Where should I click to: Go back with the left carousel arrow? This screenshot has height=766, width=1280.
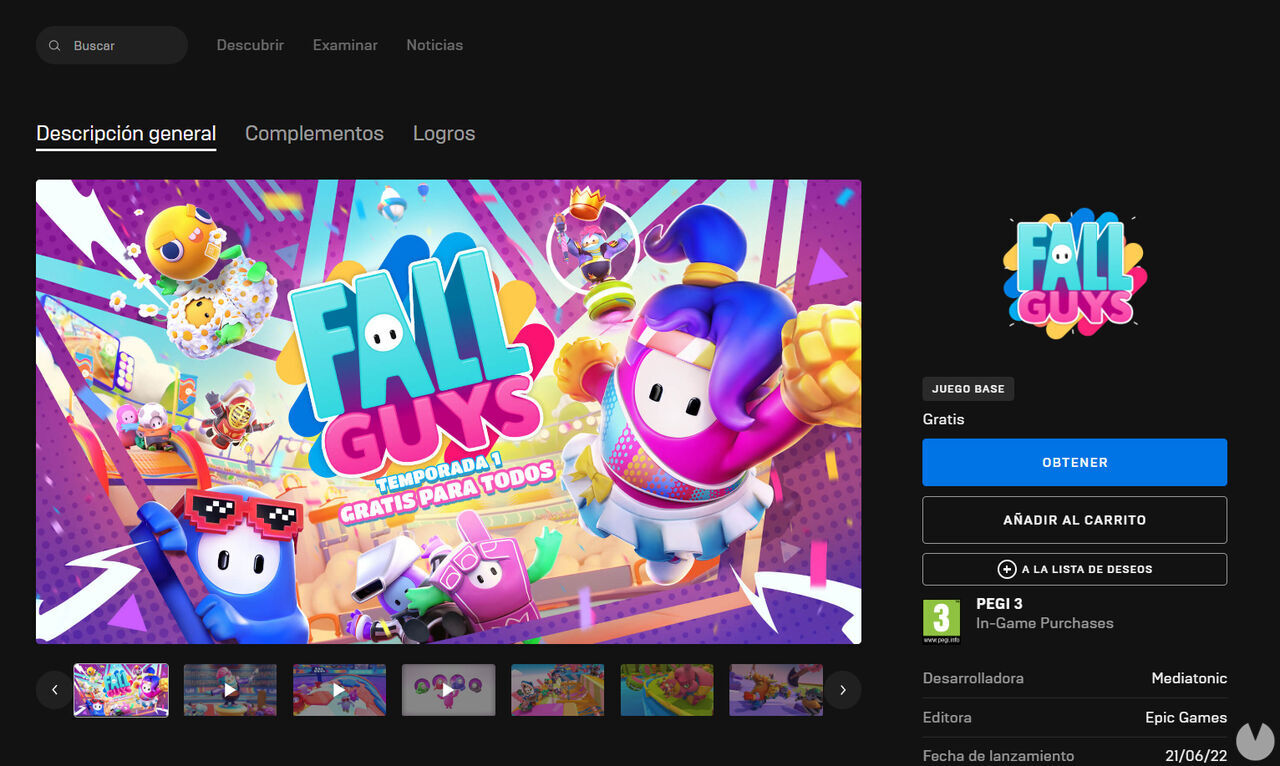54,689
